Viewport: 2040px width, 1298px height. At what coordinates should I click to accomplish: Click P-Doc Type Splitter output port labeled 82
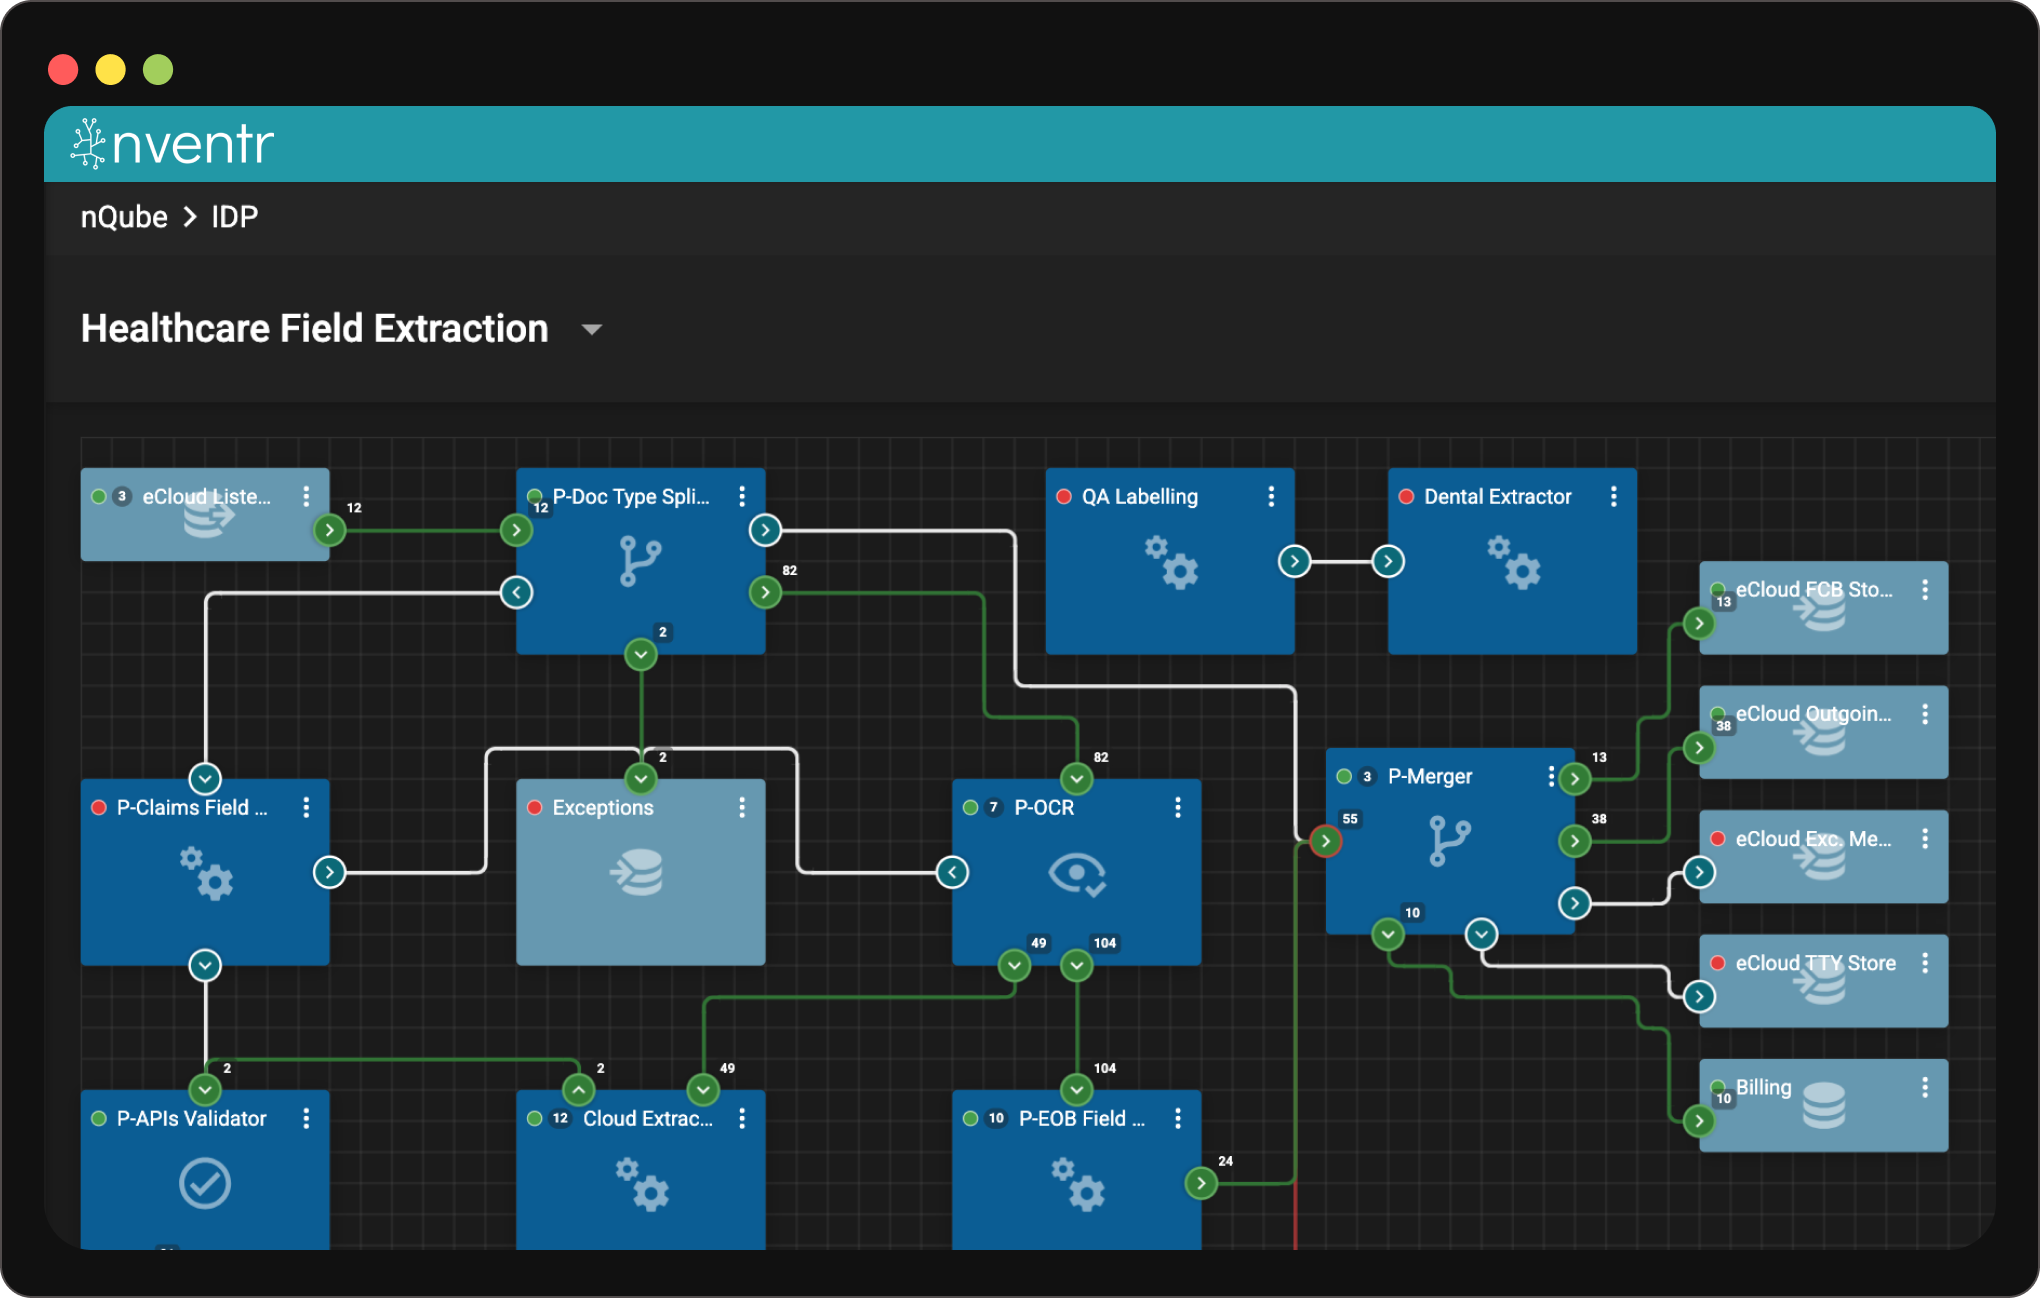(765, 592)
